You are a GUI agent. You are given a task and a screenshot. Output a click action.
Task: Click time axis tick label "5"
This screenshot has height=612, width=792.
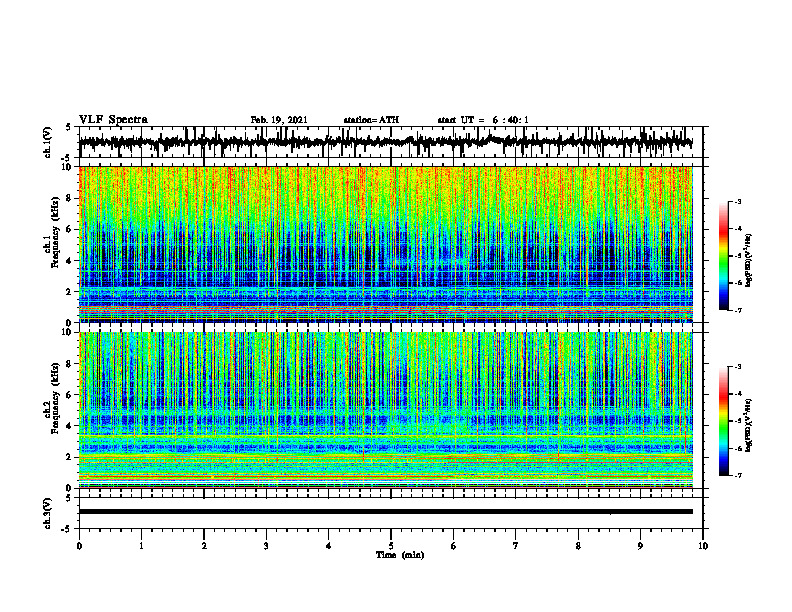(391, 546)
